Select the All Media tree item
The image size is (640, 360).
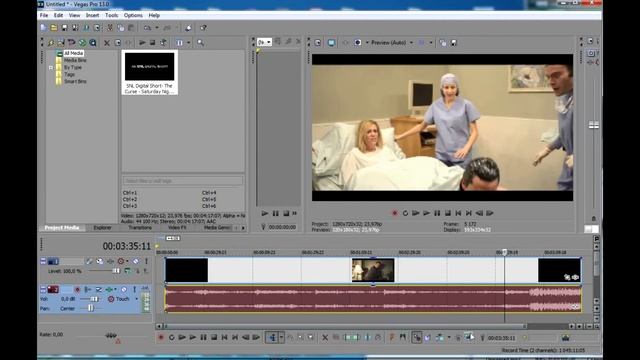(x=73, y=53)
